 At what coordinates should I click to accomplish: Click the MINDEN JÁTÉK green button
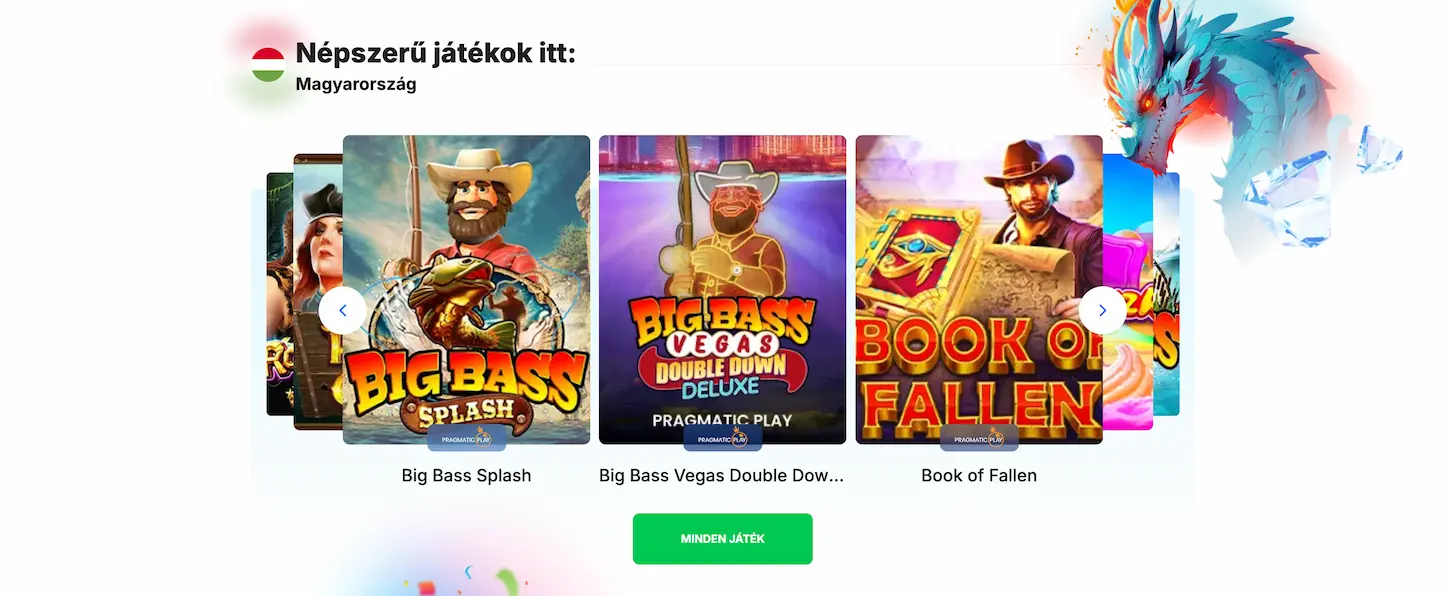[722, 539]
